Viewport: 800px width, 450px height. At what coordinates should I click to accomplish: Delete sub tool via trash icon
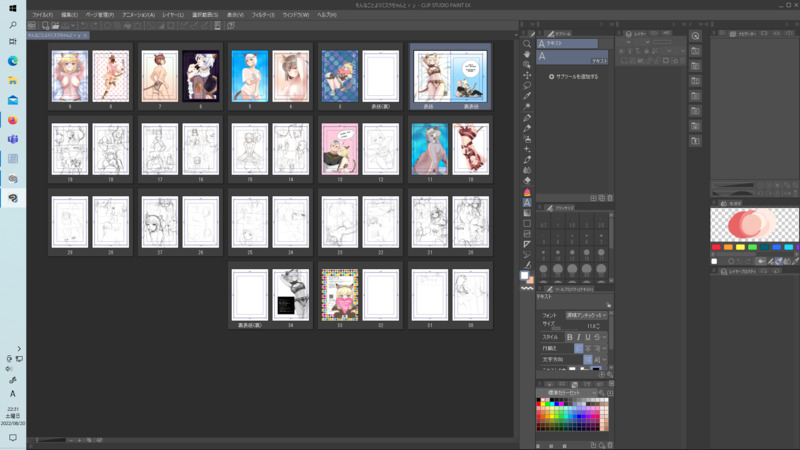click(x=610, y=198)
